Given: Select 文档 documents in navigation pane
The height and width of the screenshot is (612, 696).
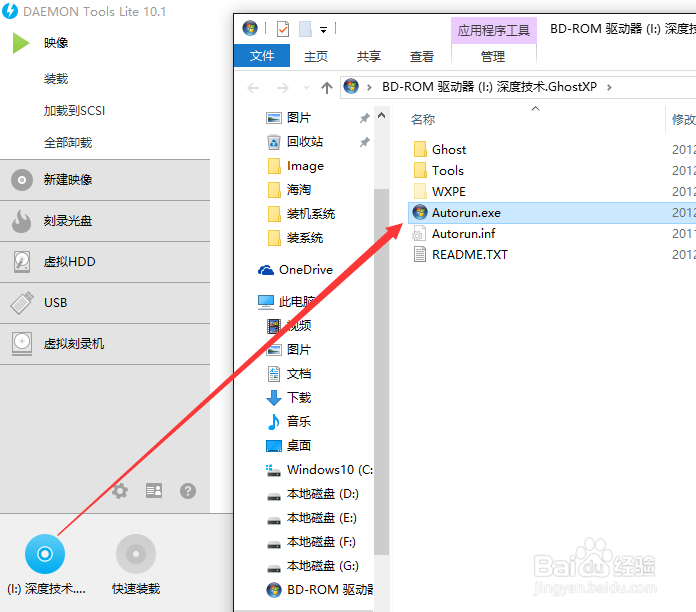Looking at the screenshot, I should point(289,374).
